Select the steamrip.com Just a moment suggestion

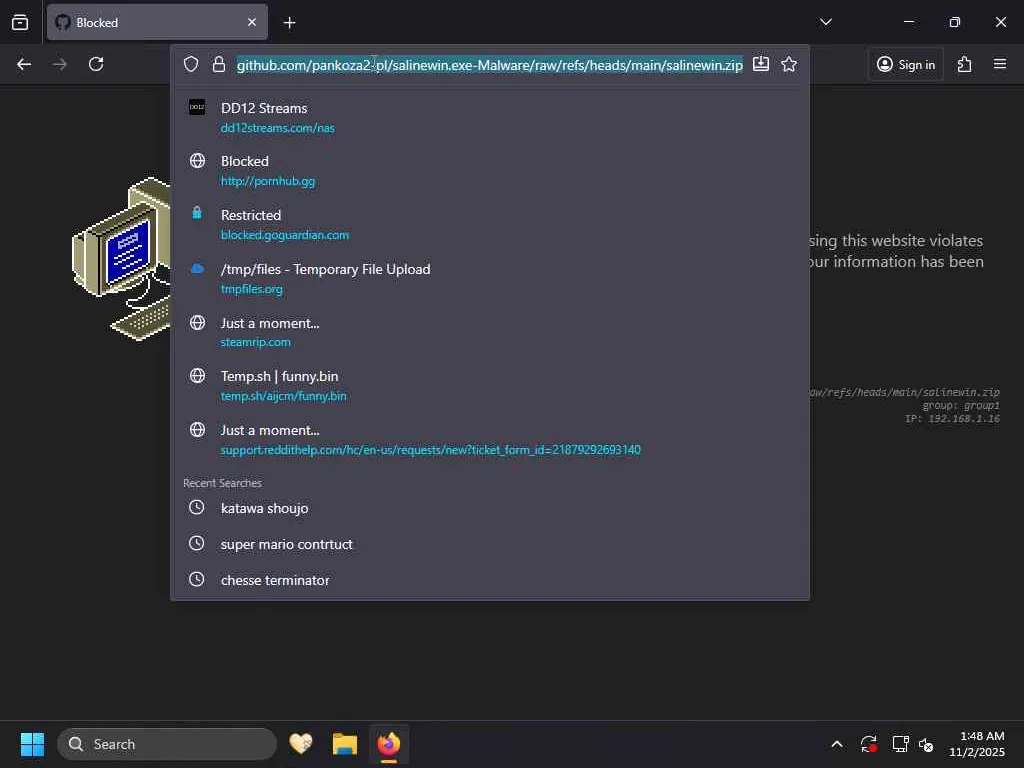click(490, 332)
